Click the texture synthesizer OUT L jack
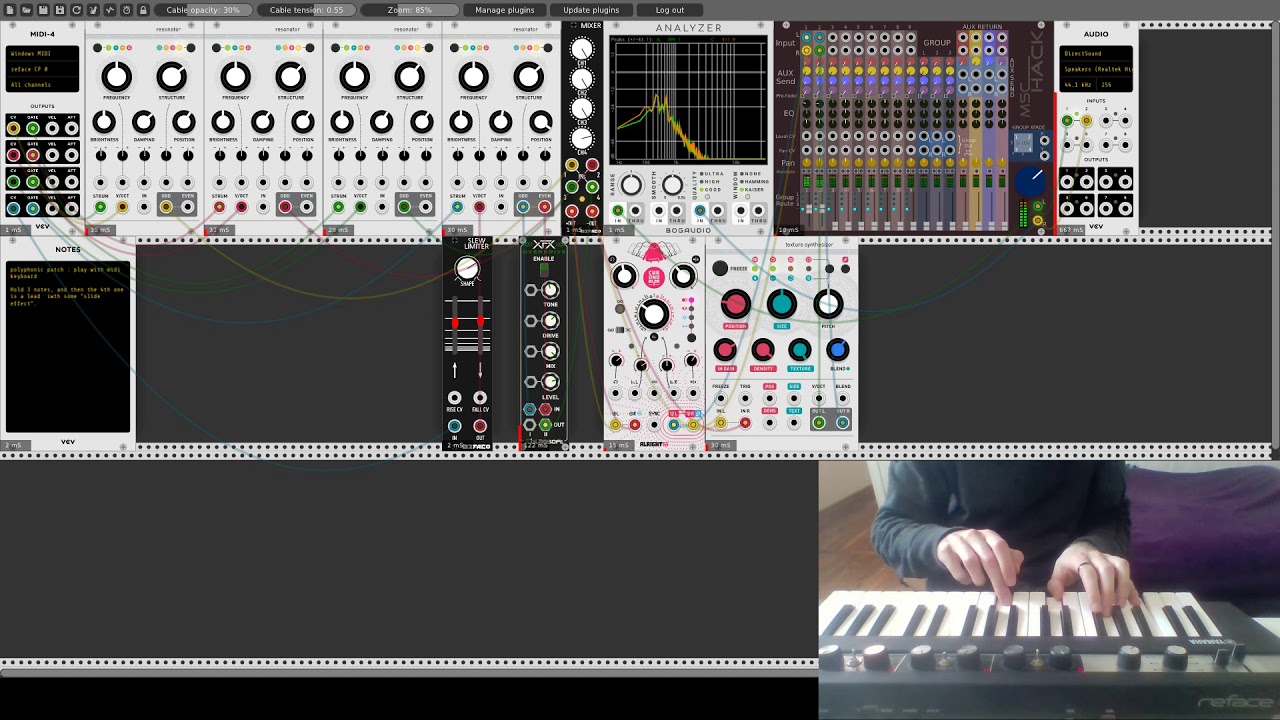 819,422
